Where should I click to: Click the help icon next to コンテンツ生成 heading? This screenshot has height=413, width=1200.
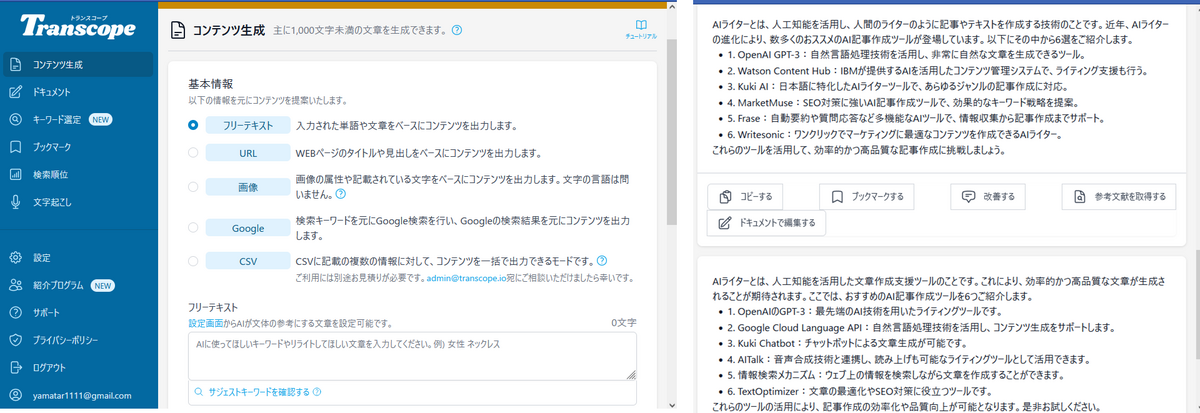pos(456,30)
